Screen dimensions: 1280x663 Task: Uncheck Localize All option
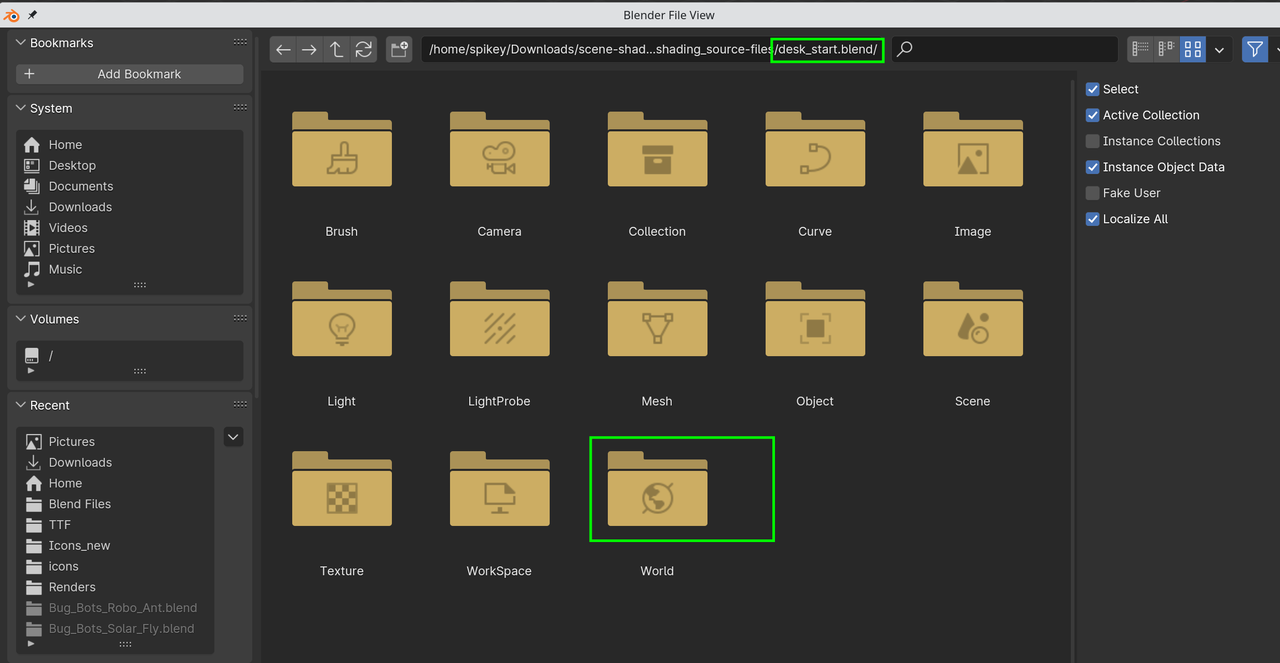(1093, 219)
